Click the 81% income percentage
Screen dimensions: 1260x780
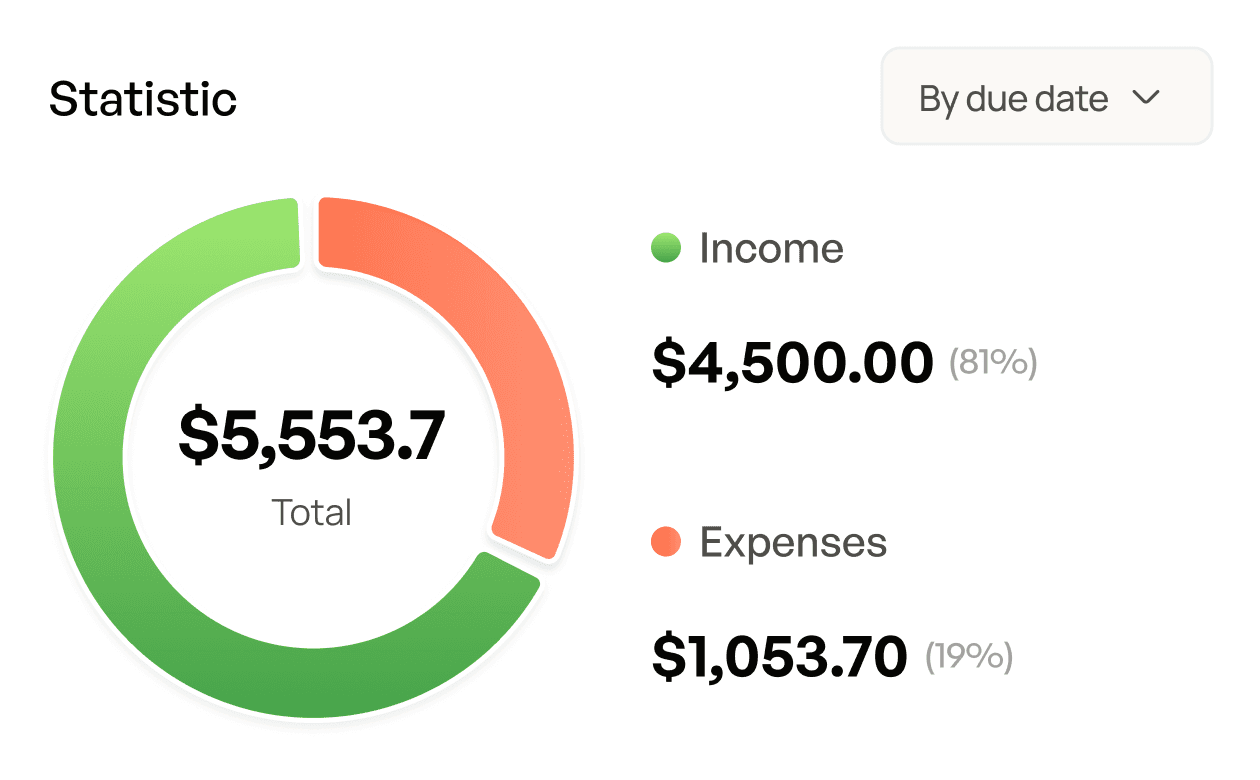point(993,362)
